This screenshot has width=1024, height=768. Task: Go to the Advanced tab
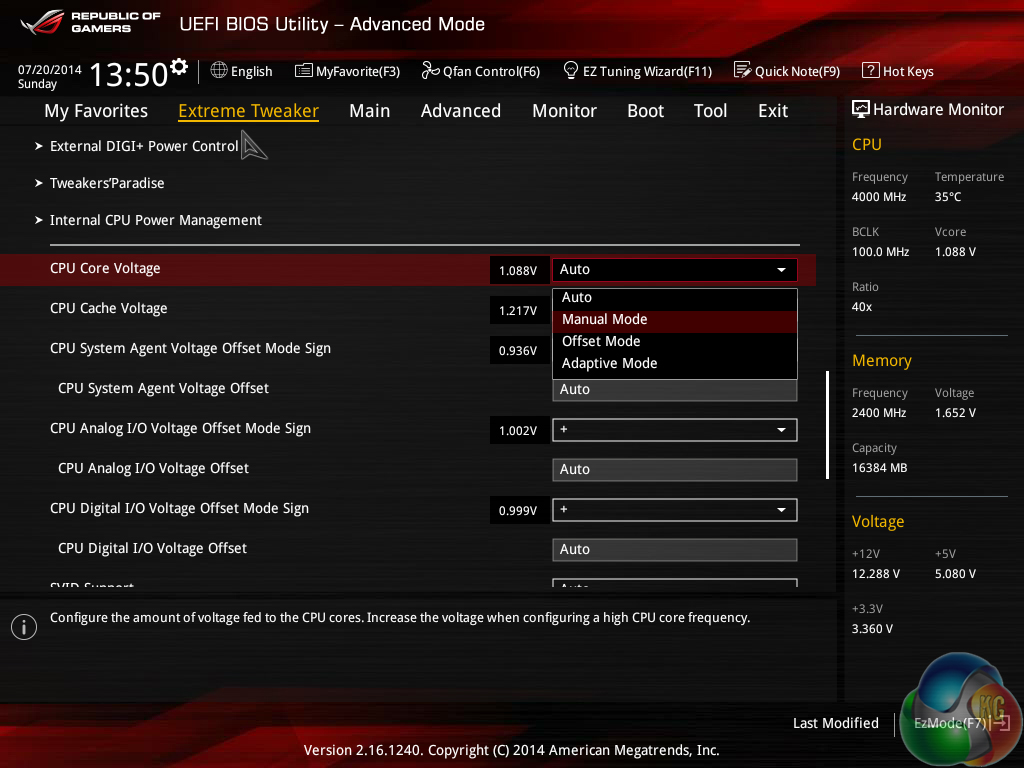(x=460, y=111)
